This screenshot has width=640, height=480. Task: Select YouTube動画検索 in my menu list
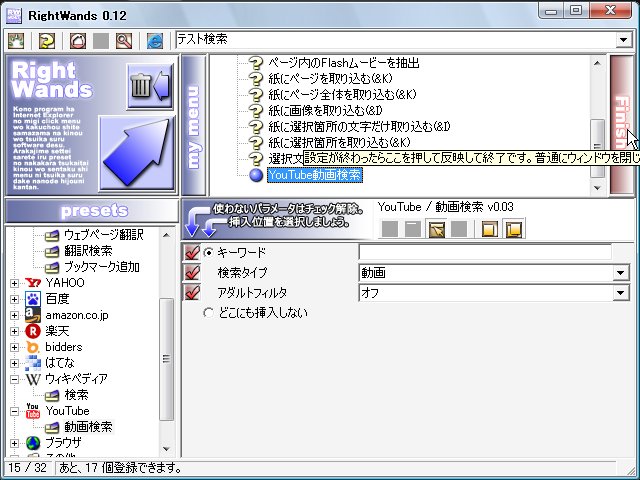click(315, 175)
